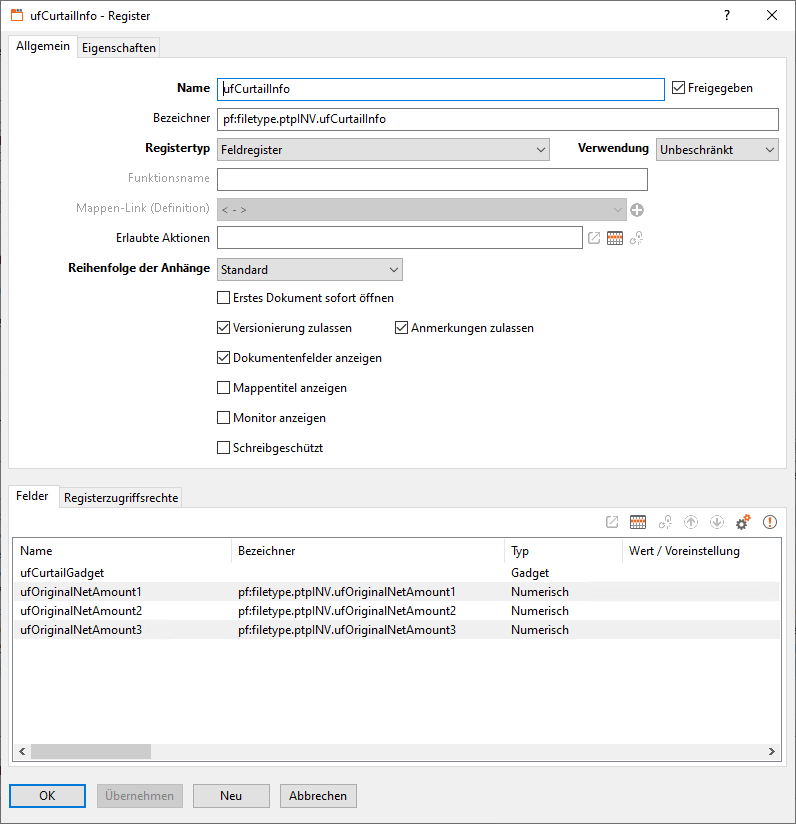Click the Name input field

pyautogui.click(x=441, y=89)
